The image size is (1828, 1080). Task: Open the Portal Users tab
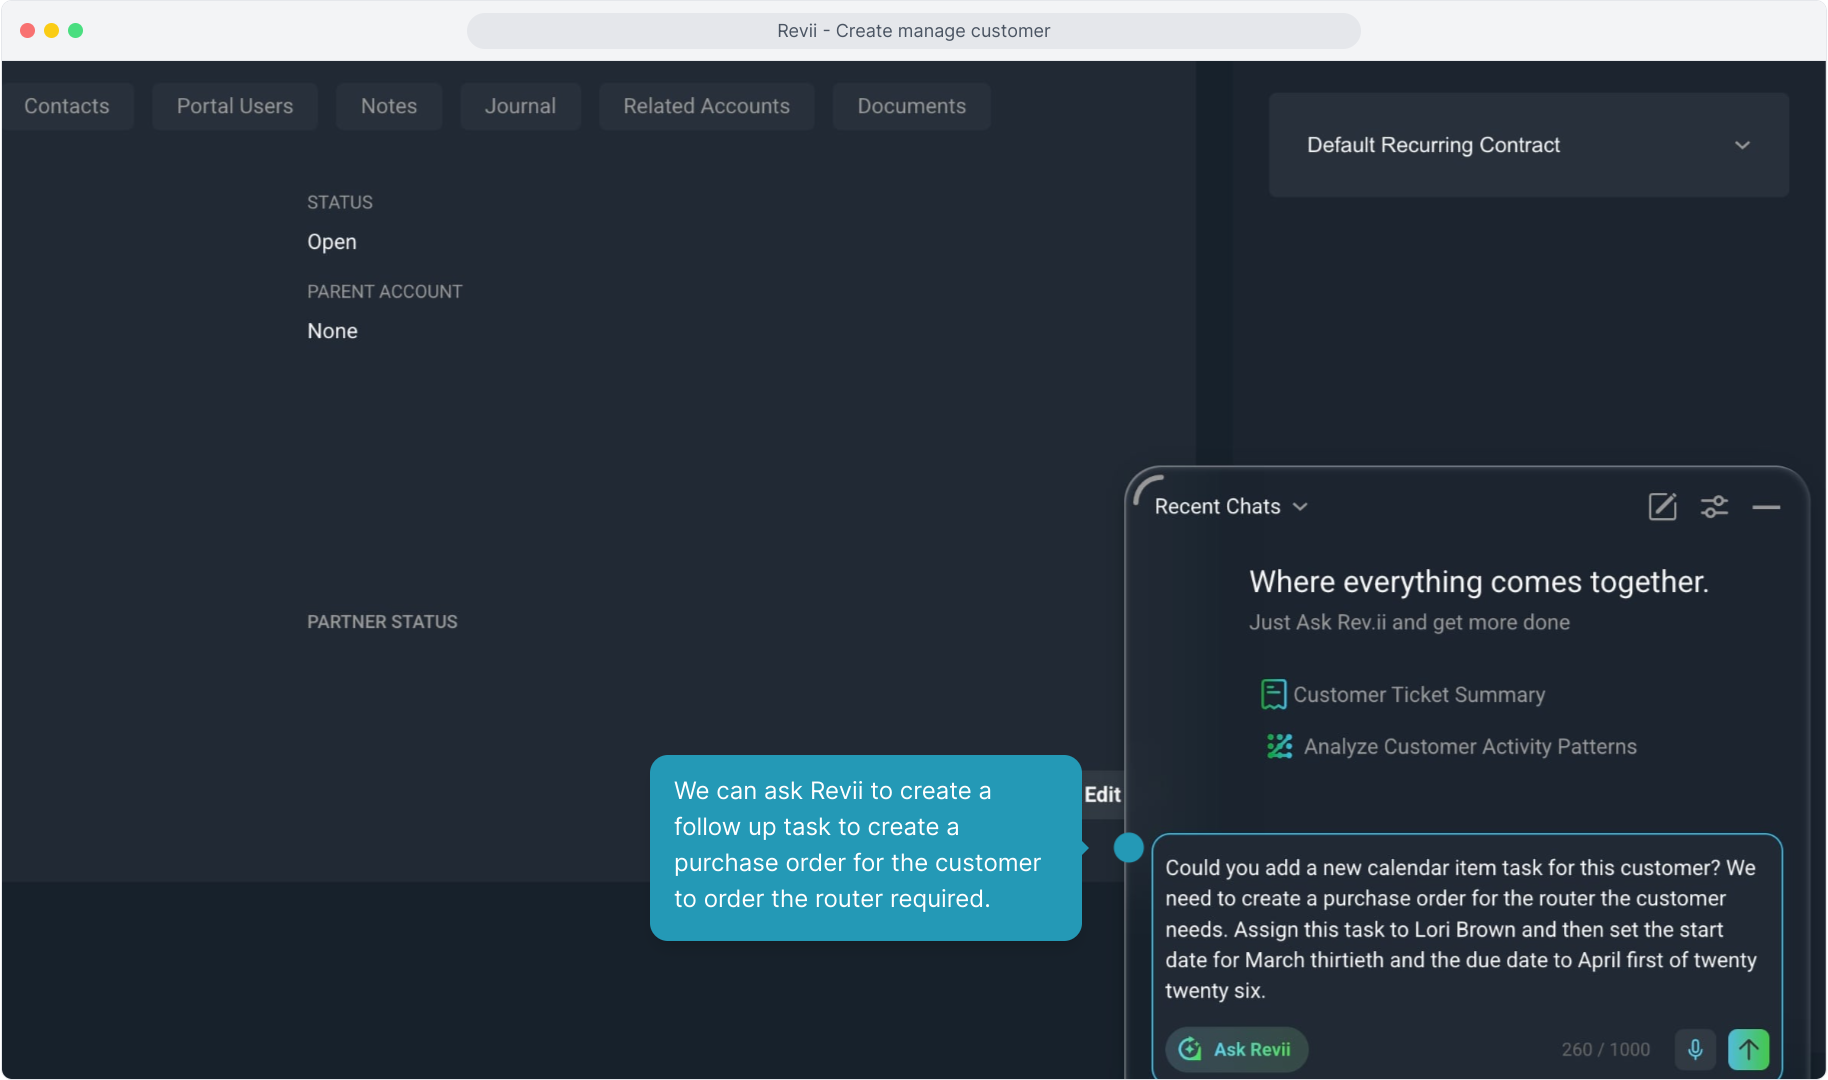235,106
